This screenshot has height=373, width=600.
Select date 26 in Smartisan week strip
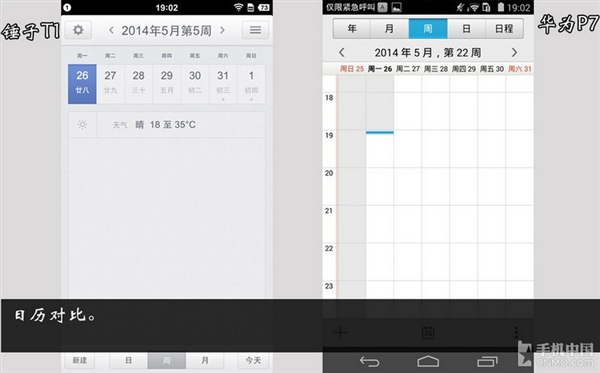click(x=82, y=84)
